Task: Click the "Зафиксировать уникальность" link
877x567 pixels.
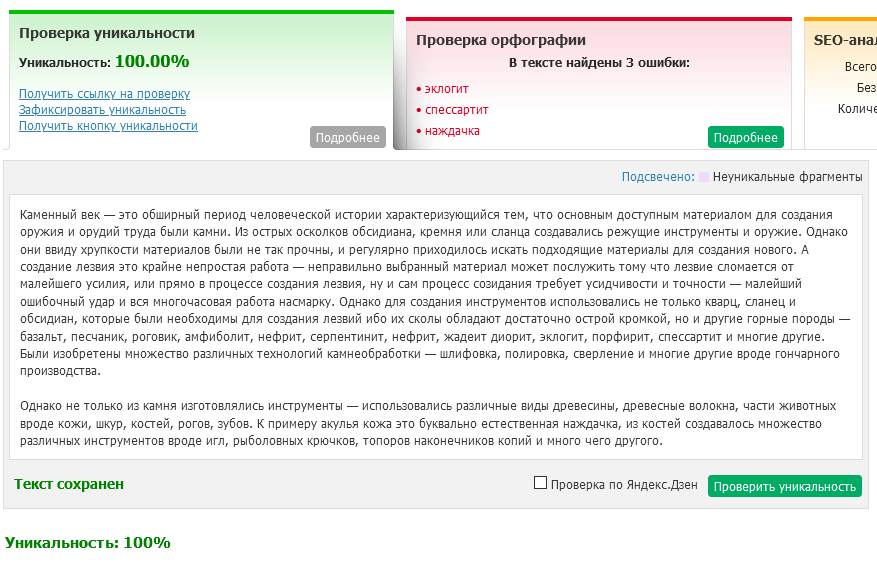Action: 102,110
